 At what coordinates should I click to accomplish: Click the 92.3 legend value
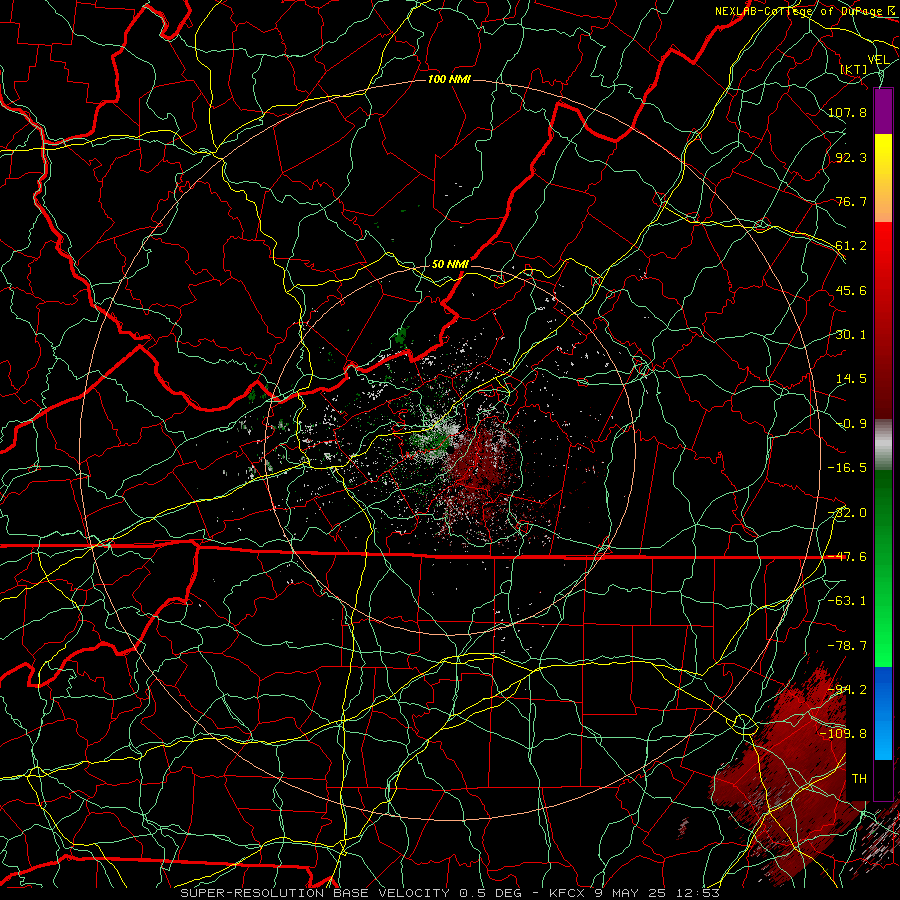(851, 157)
